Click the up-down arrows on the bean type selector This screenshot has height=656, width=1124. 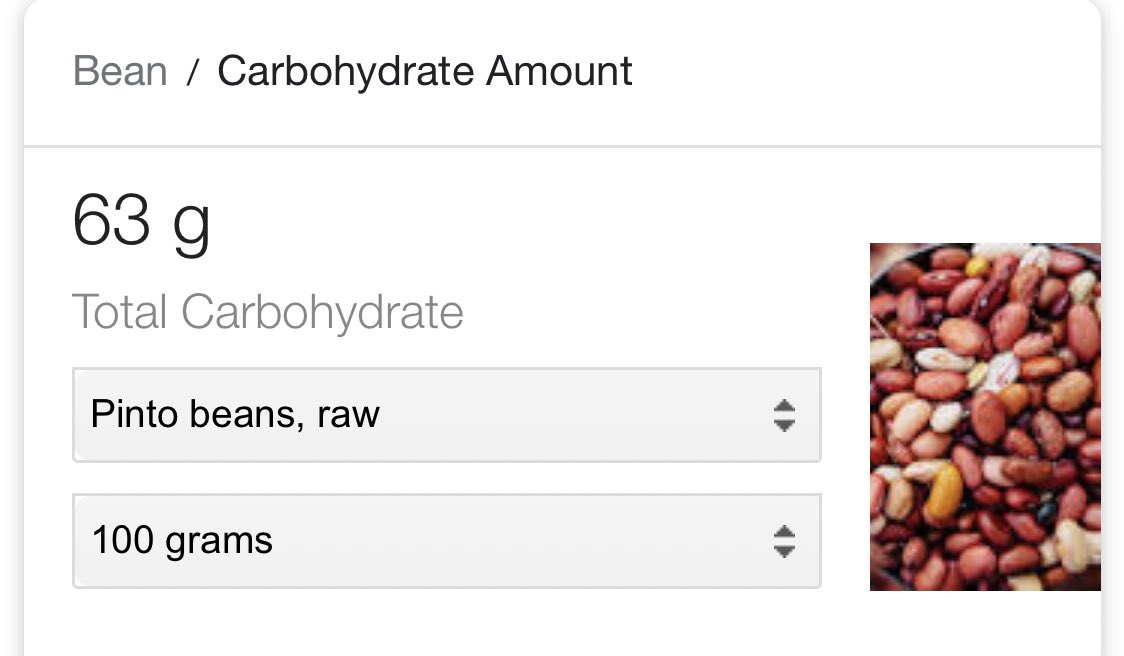tap(784, 415)
